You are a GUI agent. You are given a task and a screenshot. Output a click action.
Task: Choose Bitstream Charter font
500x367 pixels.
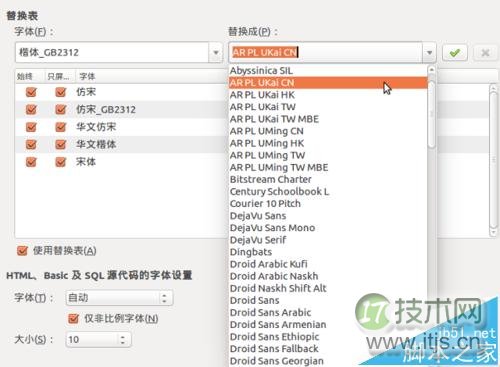(x=328, y=179)
